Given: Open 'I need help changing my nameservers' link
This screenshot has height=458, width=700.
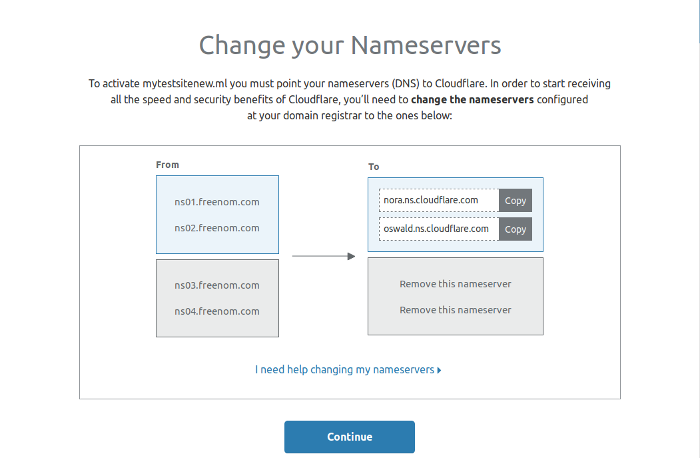Looking at the screenshot, I should coord(348,370).
